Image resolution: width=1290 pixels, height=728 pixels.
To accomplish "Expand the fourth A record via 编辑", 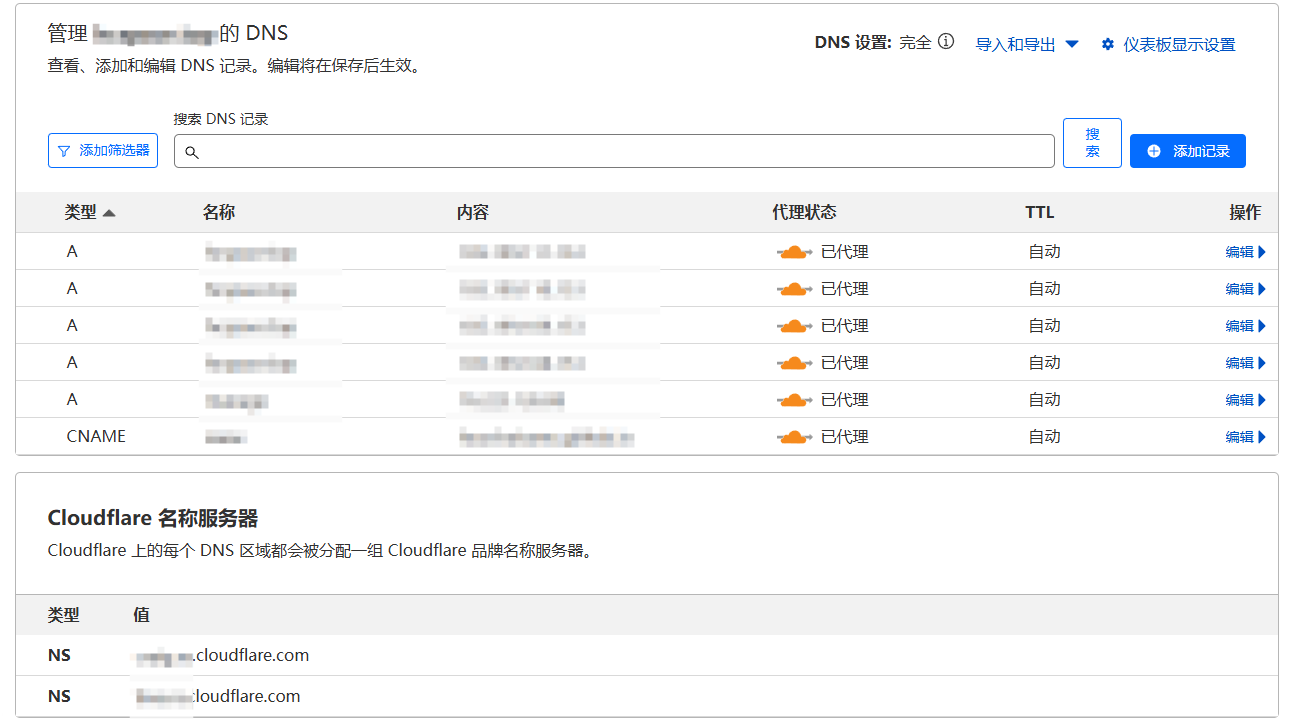I will tap(1246, 363).
